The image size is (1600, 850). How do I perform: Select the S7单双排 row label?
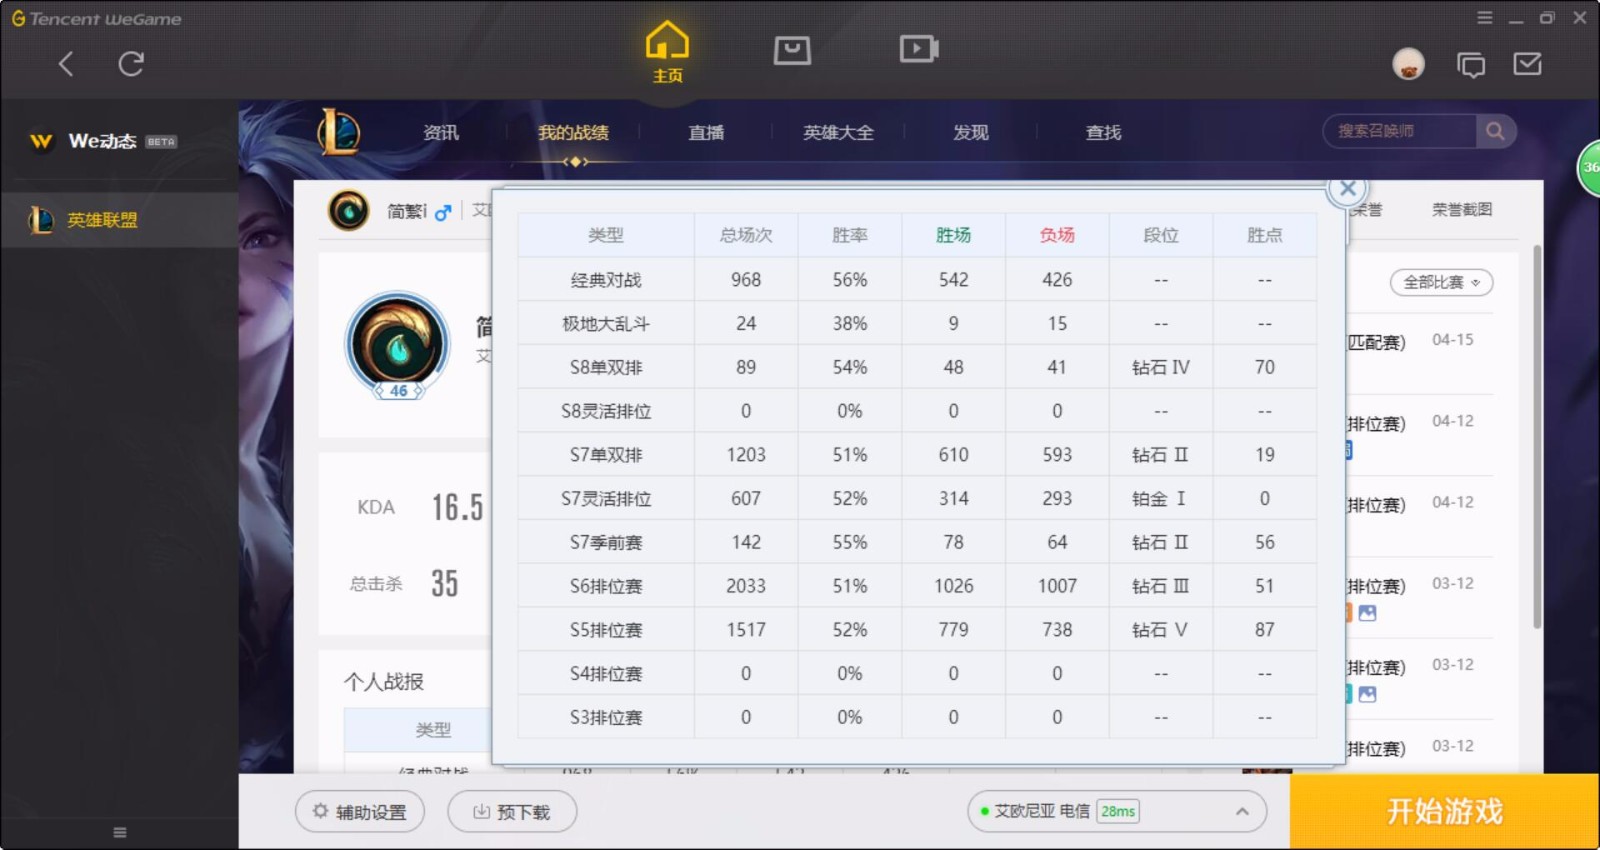606,455
